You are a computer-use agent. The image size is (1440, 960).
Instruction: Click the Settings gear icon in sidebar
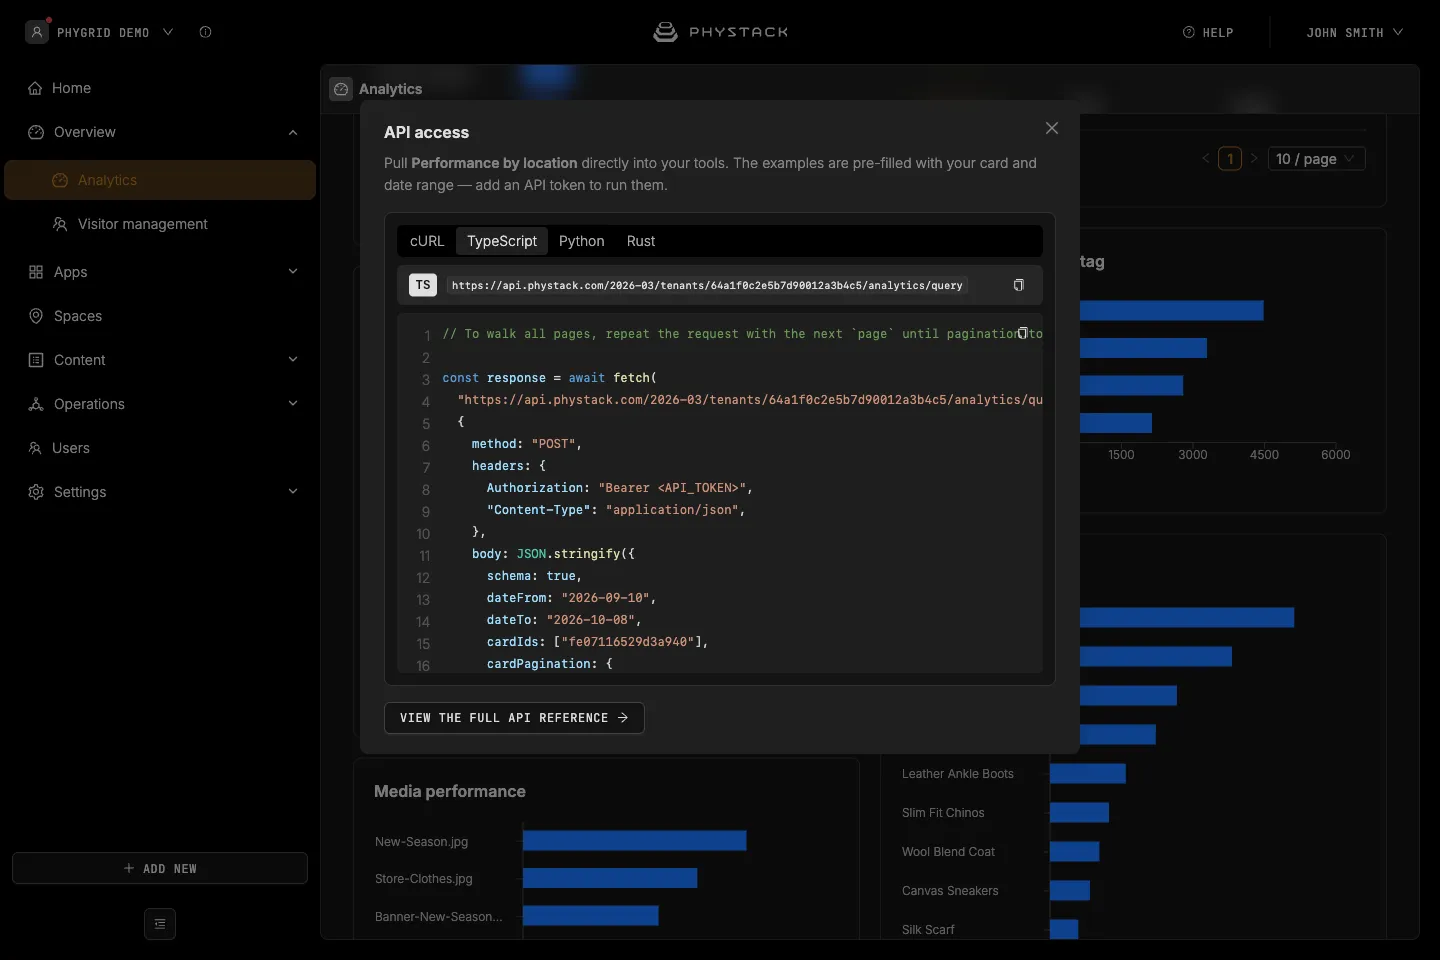(x=36, y=492)
